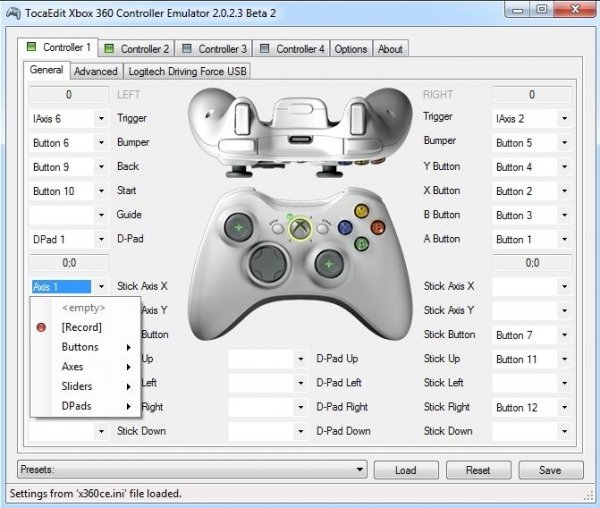Select the Controller 4 tab
This screenshot has height=508, width=600.
pos(292,49)
